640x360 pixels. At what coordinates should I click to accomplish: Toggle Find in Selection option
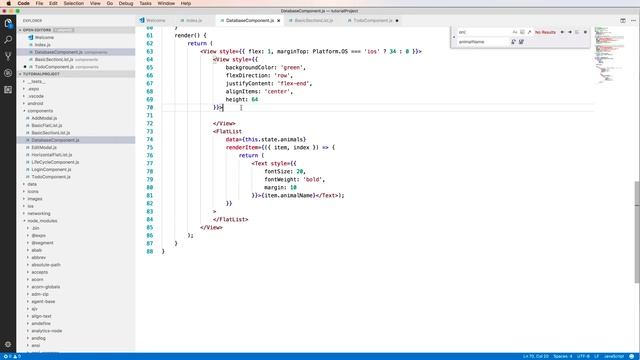(577, 32)
